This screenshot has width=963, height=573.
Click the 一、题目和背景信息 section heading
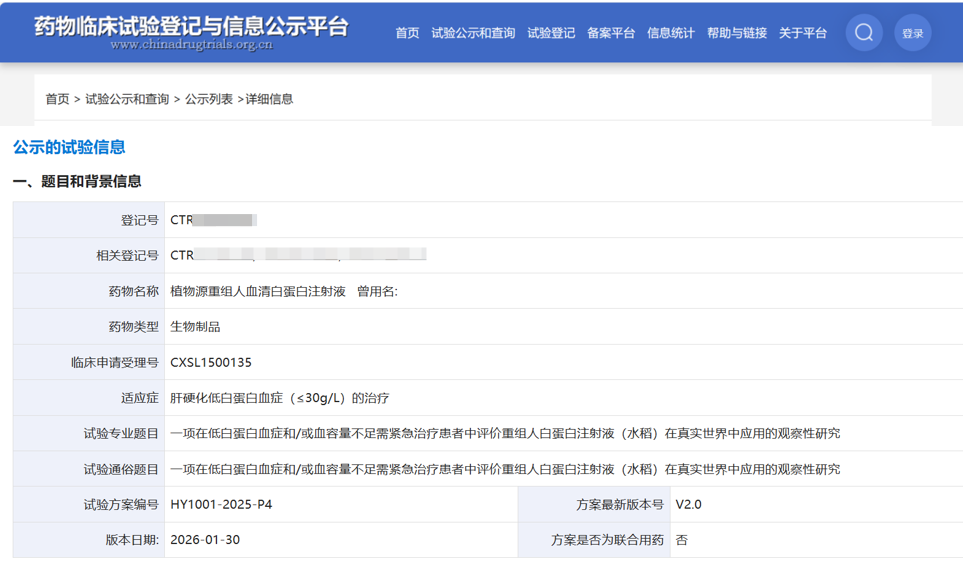click(x=77, y=181)
